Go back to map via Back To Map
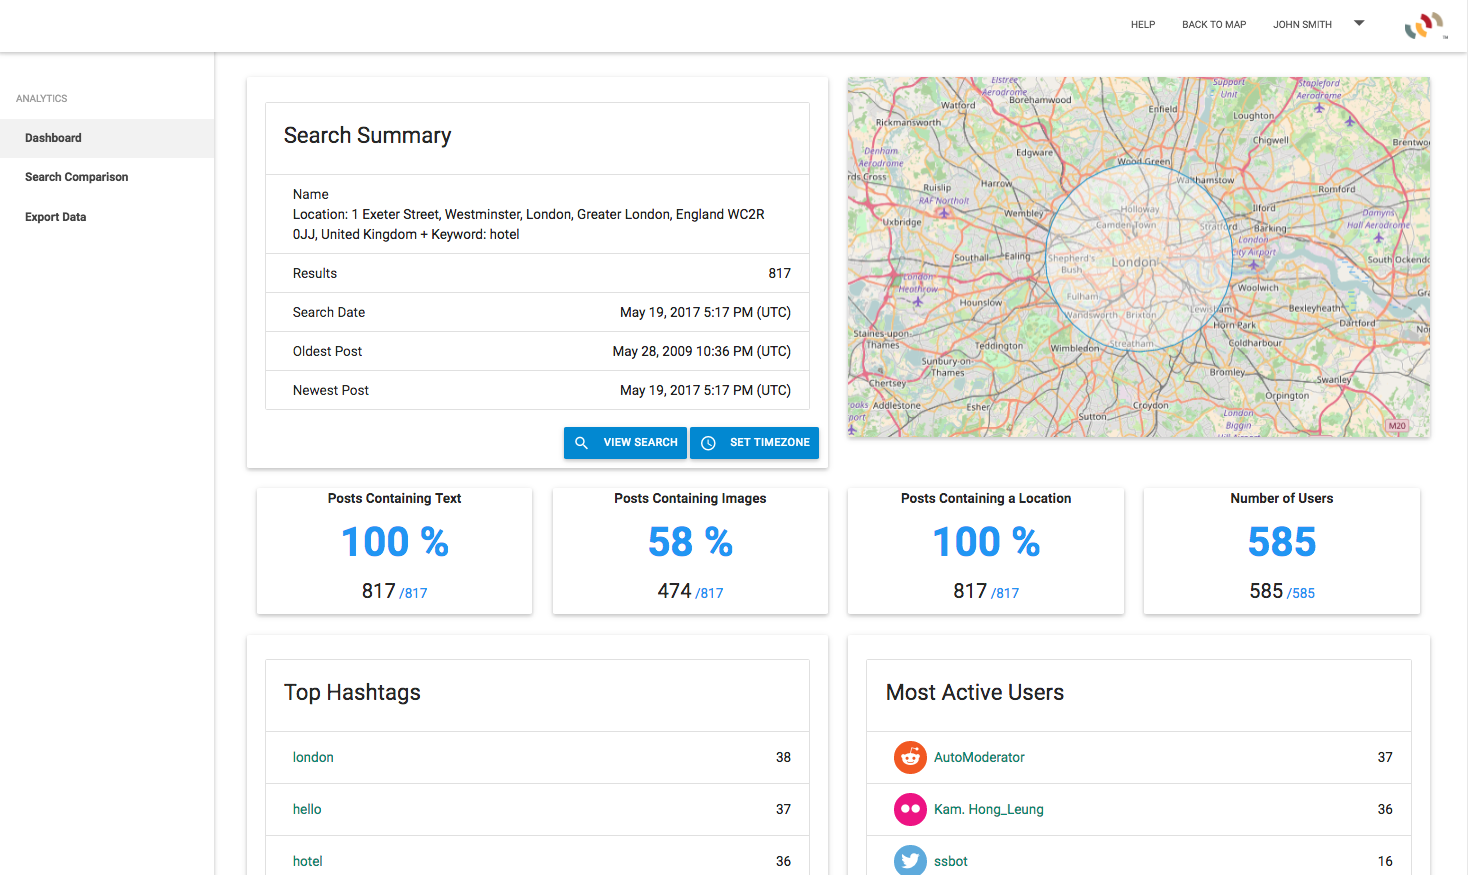1468x875 pixels. (x=1214, y=25)
